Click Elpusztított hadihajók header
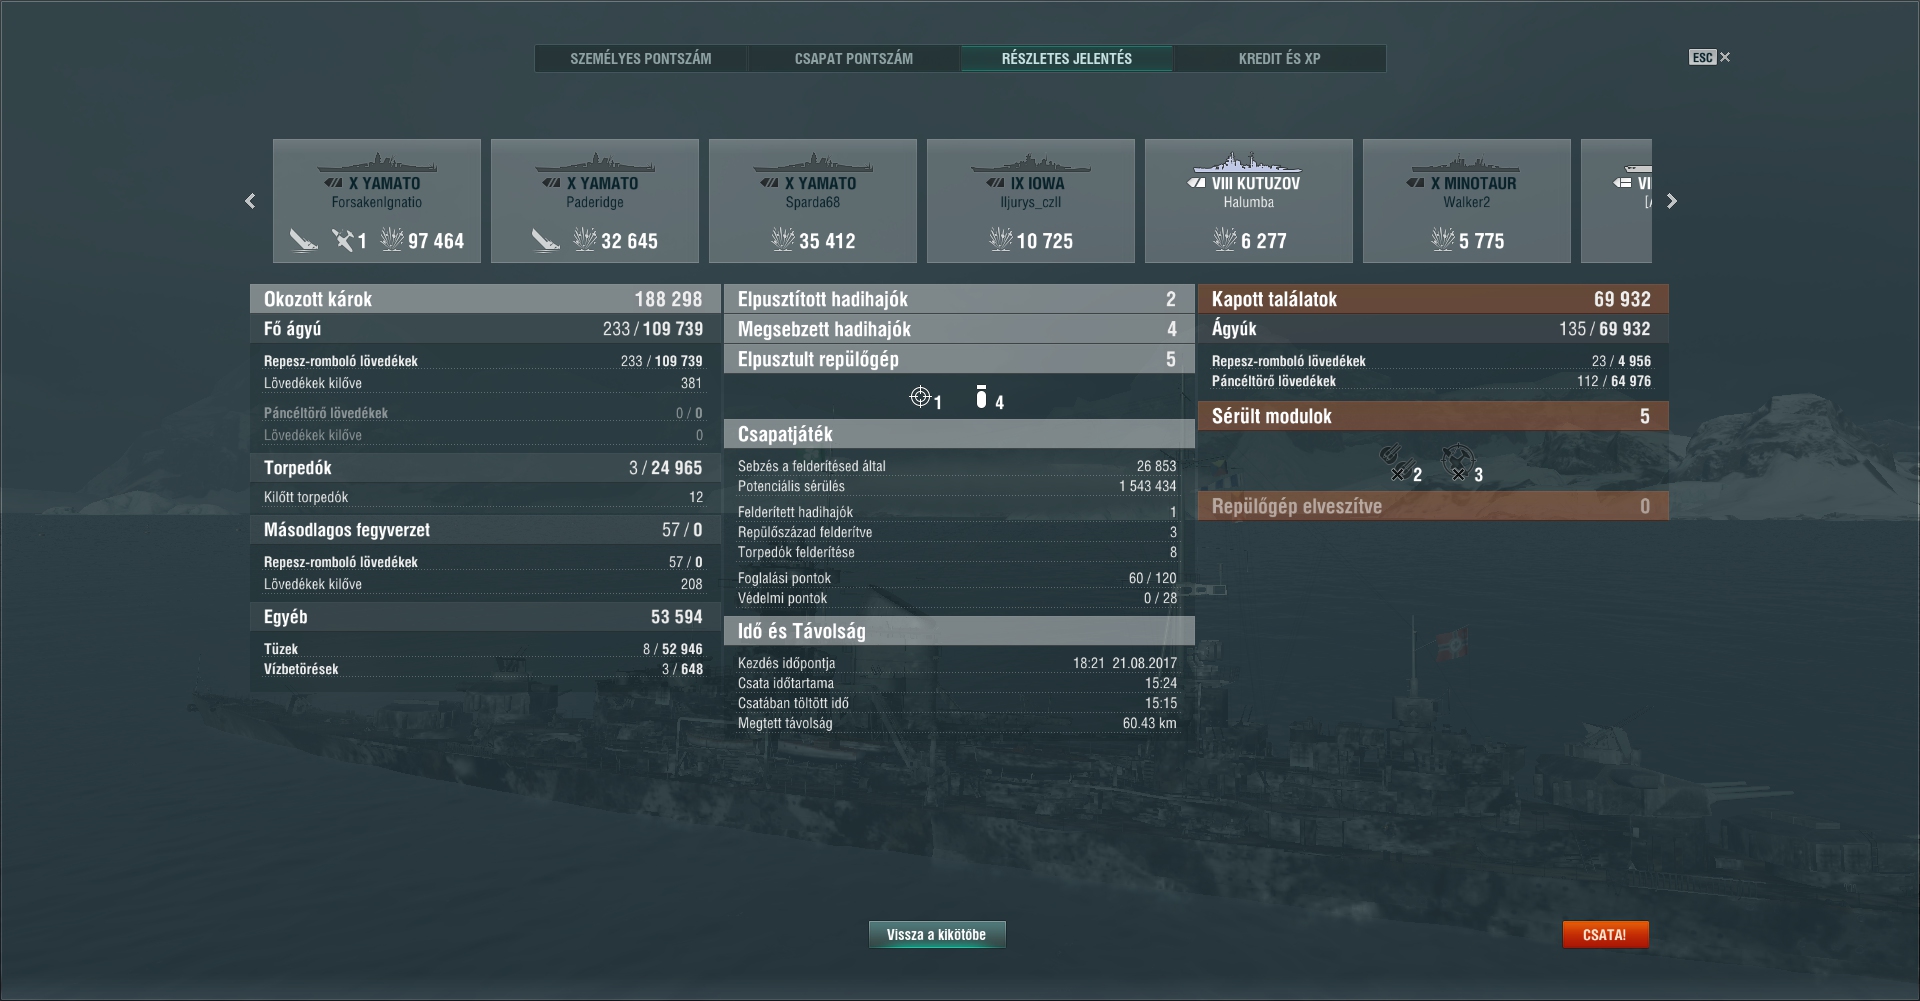This screenshot has width=1920, height=1001. [x=959, y=299]
